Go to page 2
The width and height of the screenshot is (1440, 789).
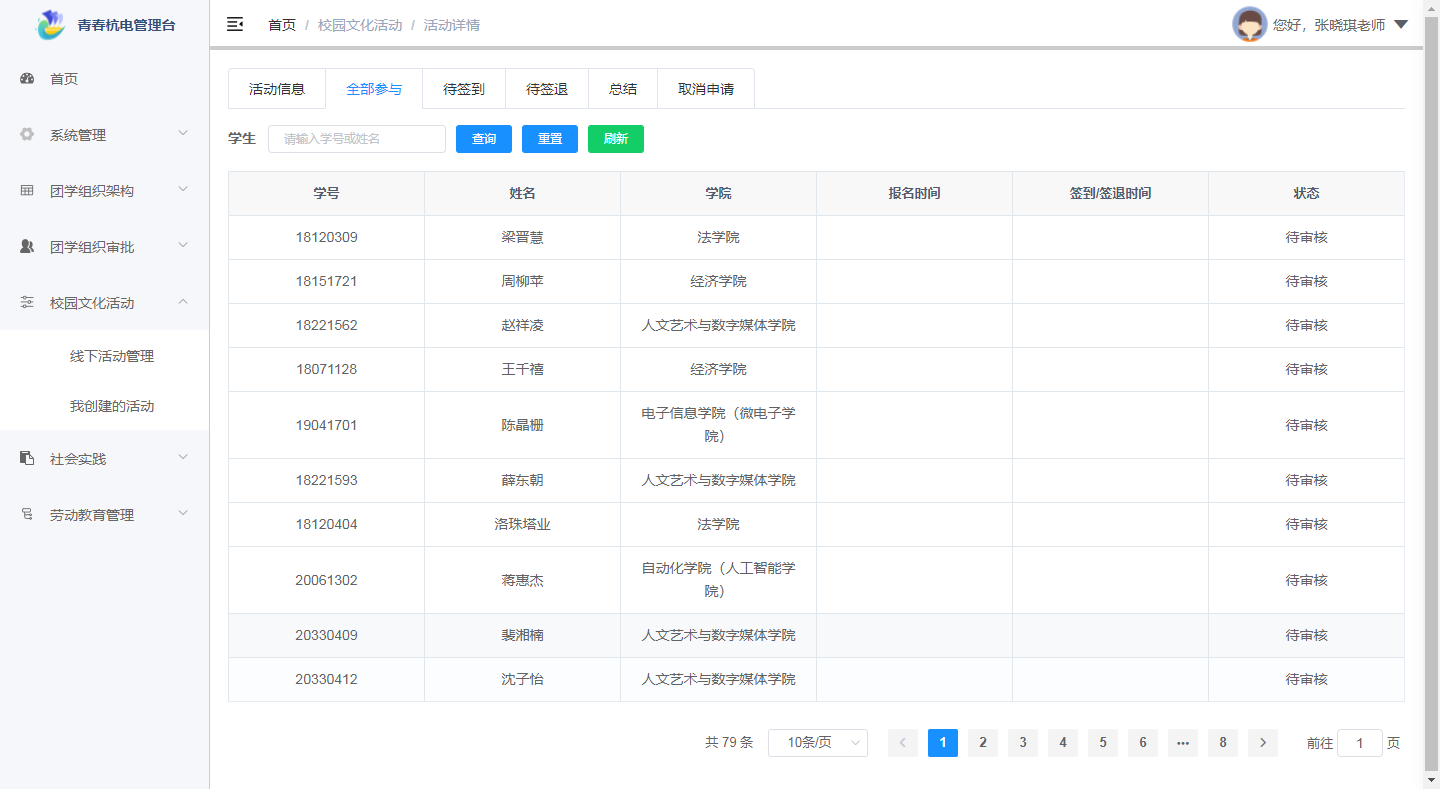coord(983,742)
